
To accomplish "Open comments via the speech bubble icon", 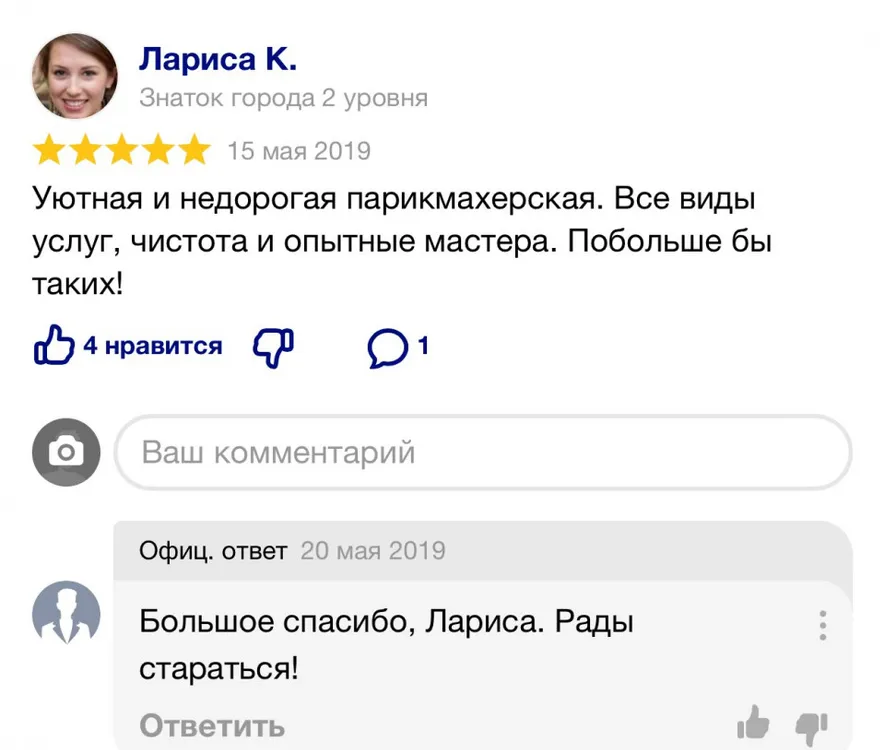I will pos(387,347).
